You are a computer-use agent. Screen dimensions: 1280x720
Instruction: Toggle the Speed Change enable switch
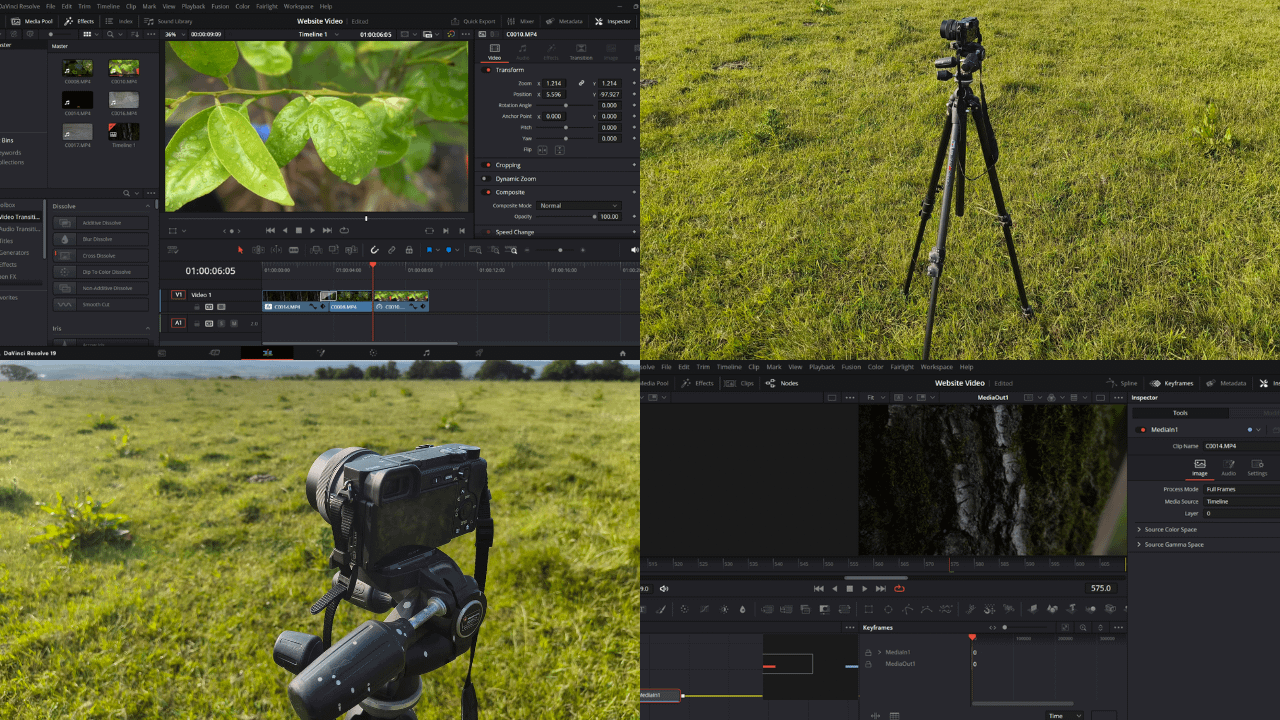(x=488, y=232)
